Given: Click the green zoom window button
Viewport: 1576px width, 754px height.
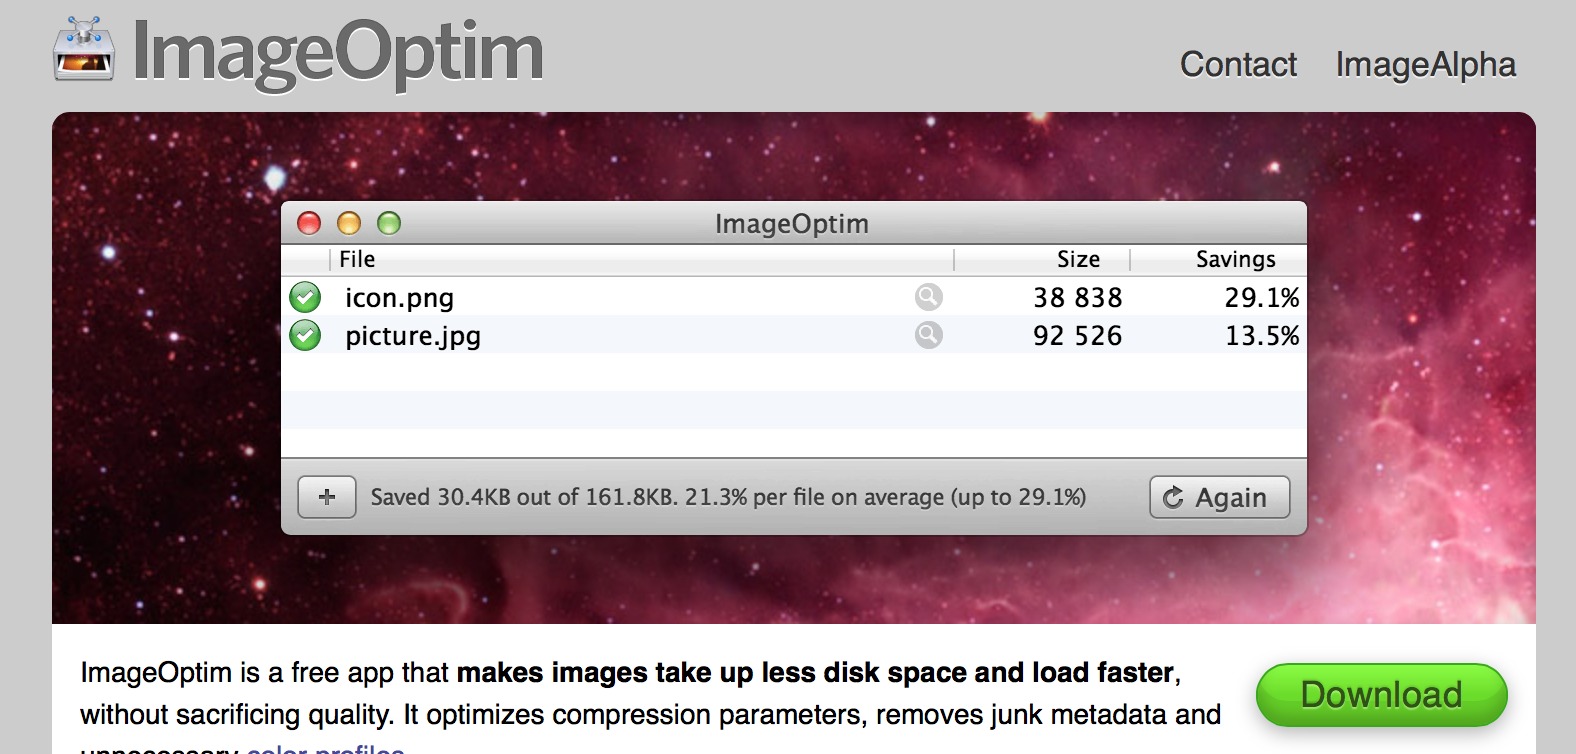Looking at the screenshot, I should 389,223.
